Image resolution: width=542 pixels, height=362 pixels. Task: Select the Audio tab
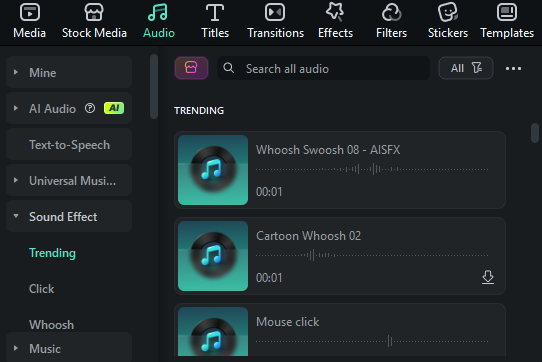pos(159,21)
